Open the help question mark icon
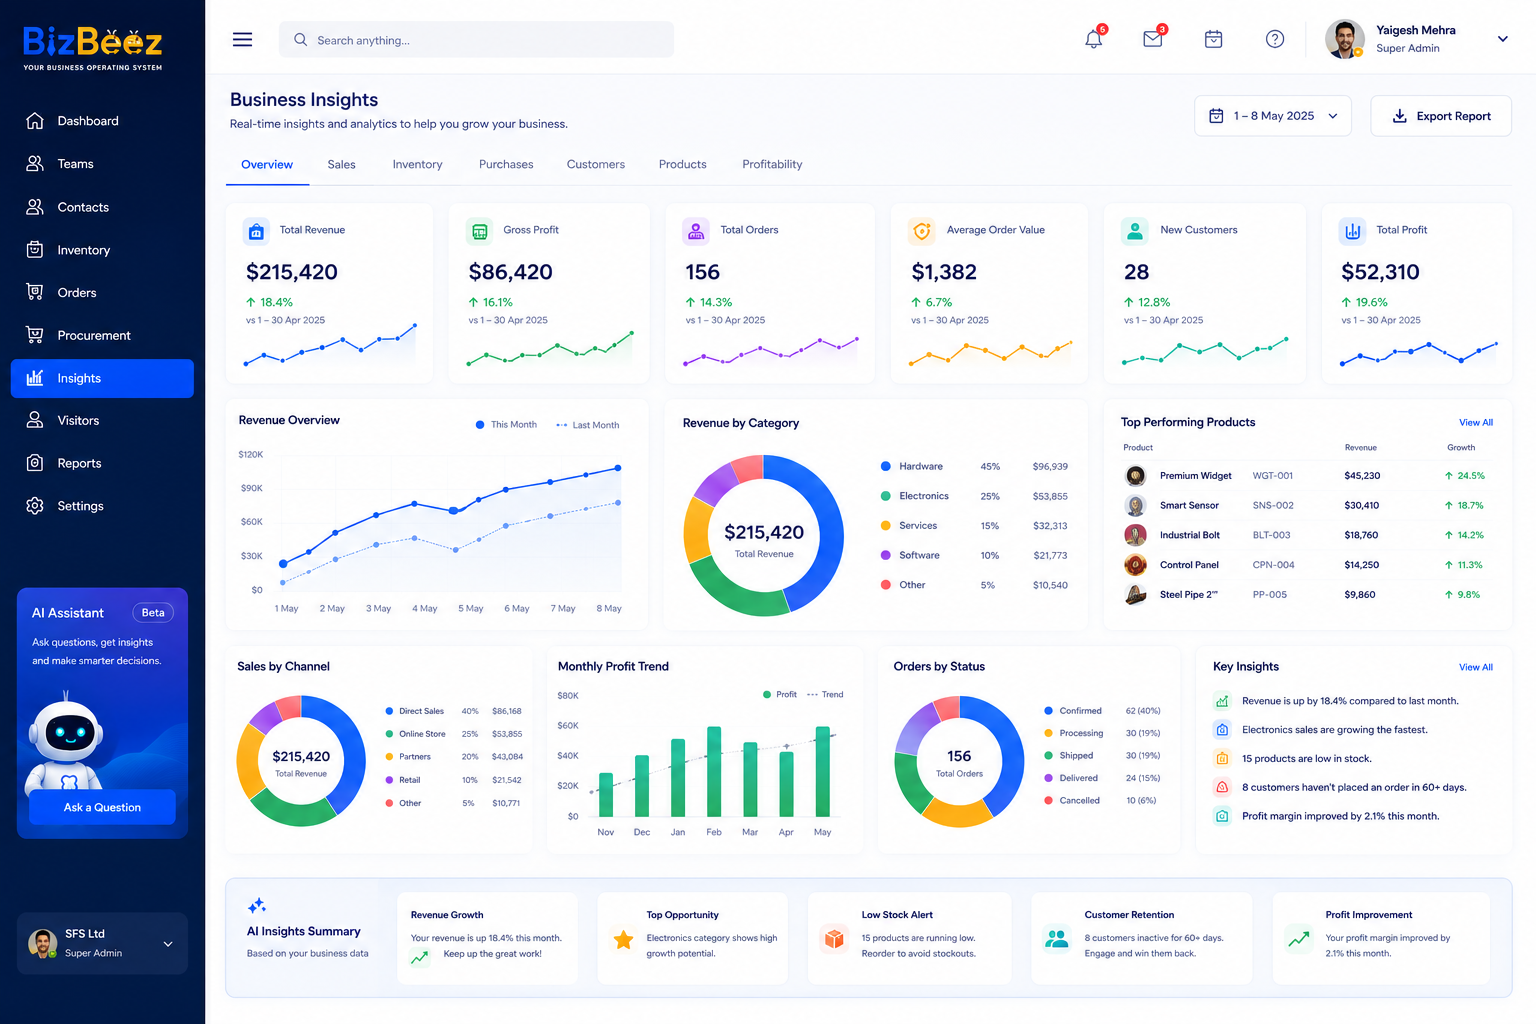 point(1275,39)
